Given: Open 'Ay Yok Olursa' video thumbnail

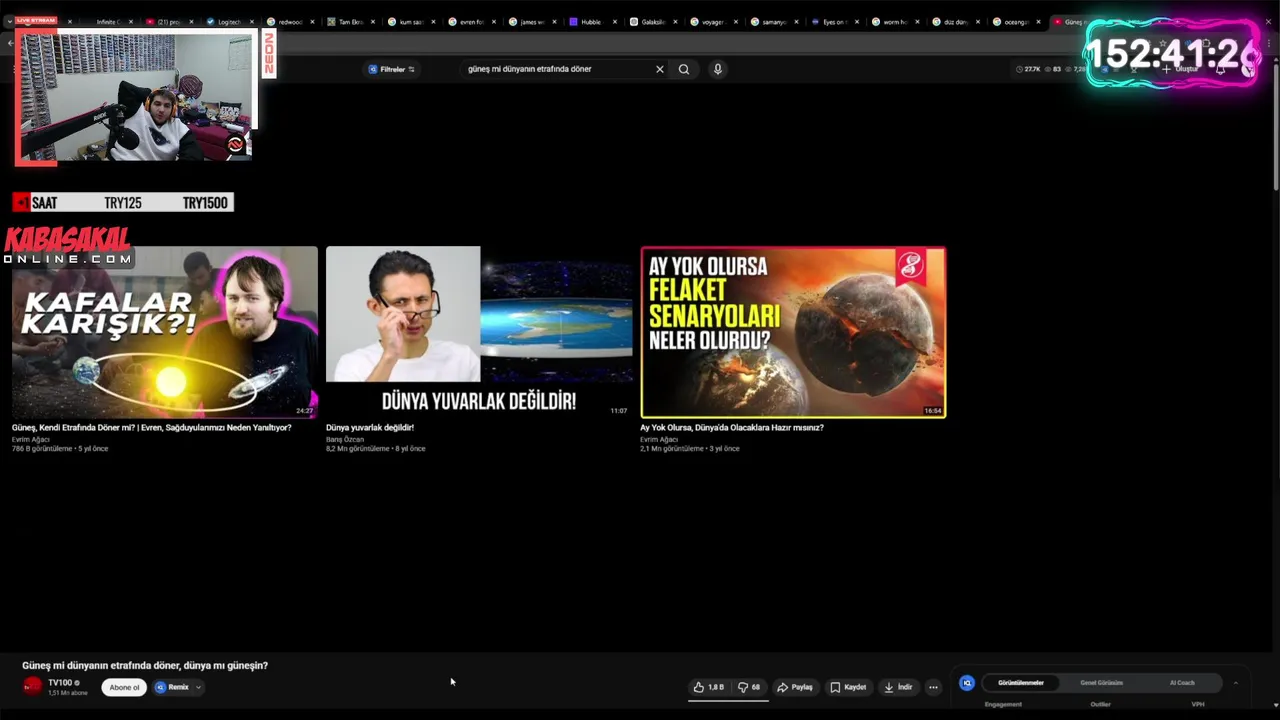Looking at the screenshot, I should [793, 332].
